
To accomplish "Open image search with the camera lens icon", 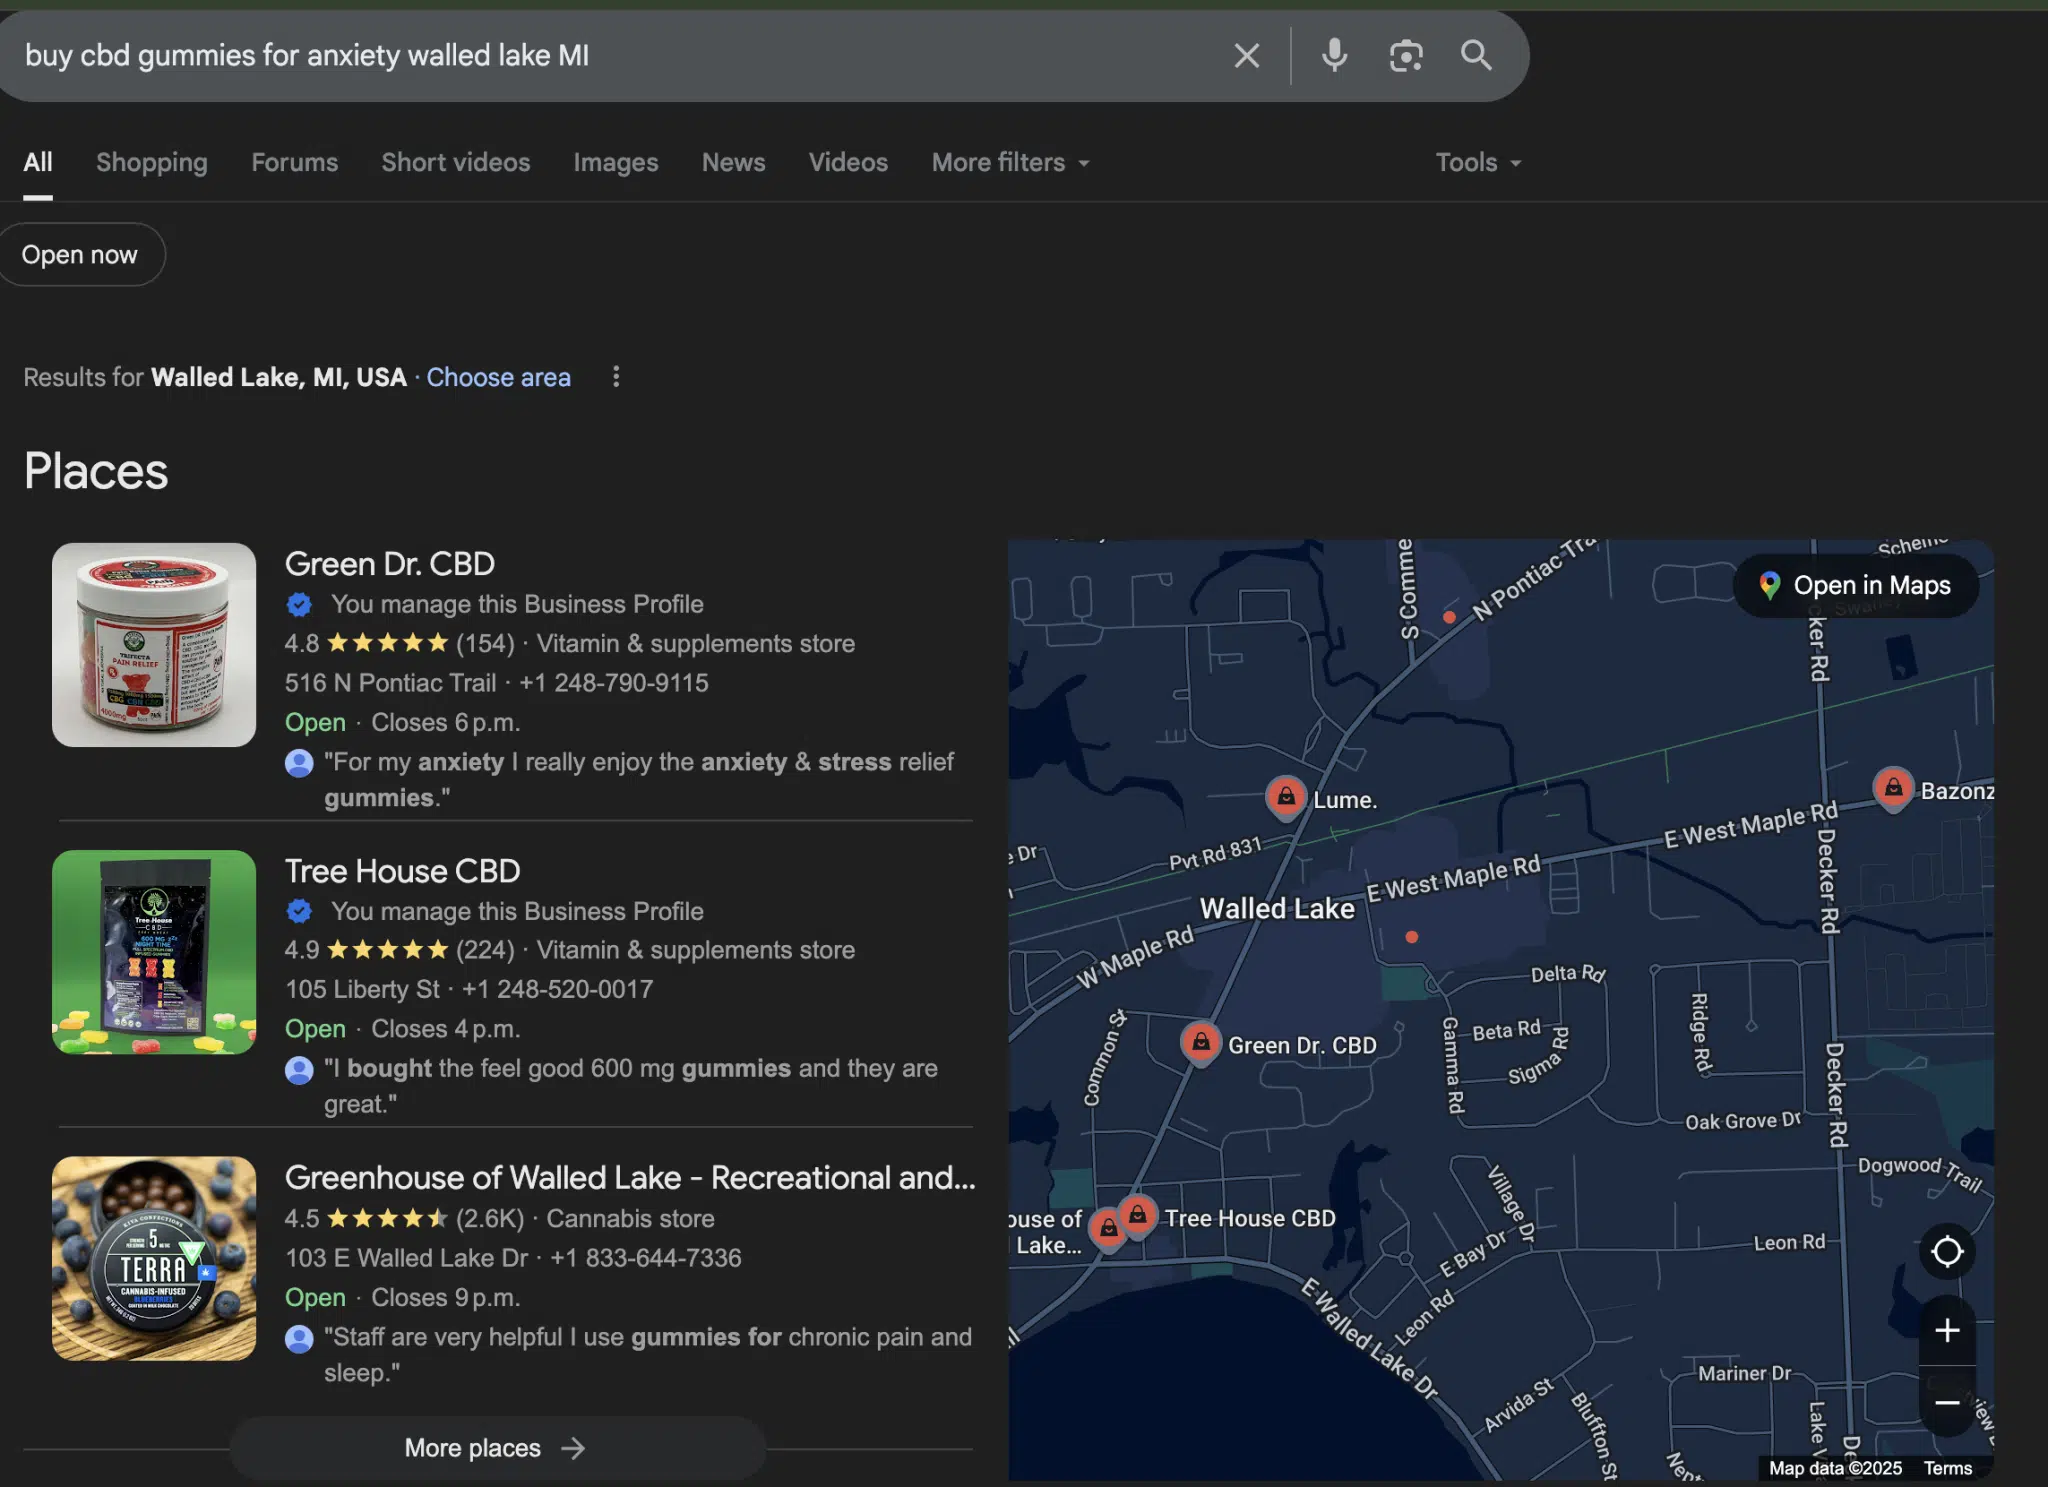I will pyautogui.click(x=1406, y=56).
